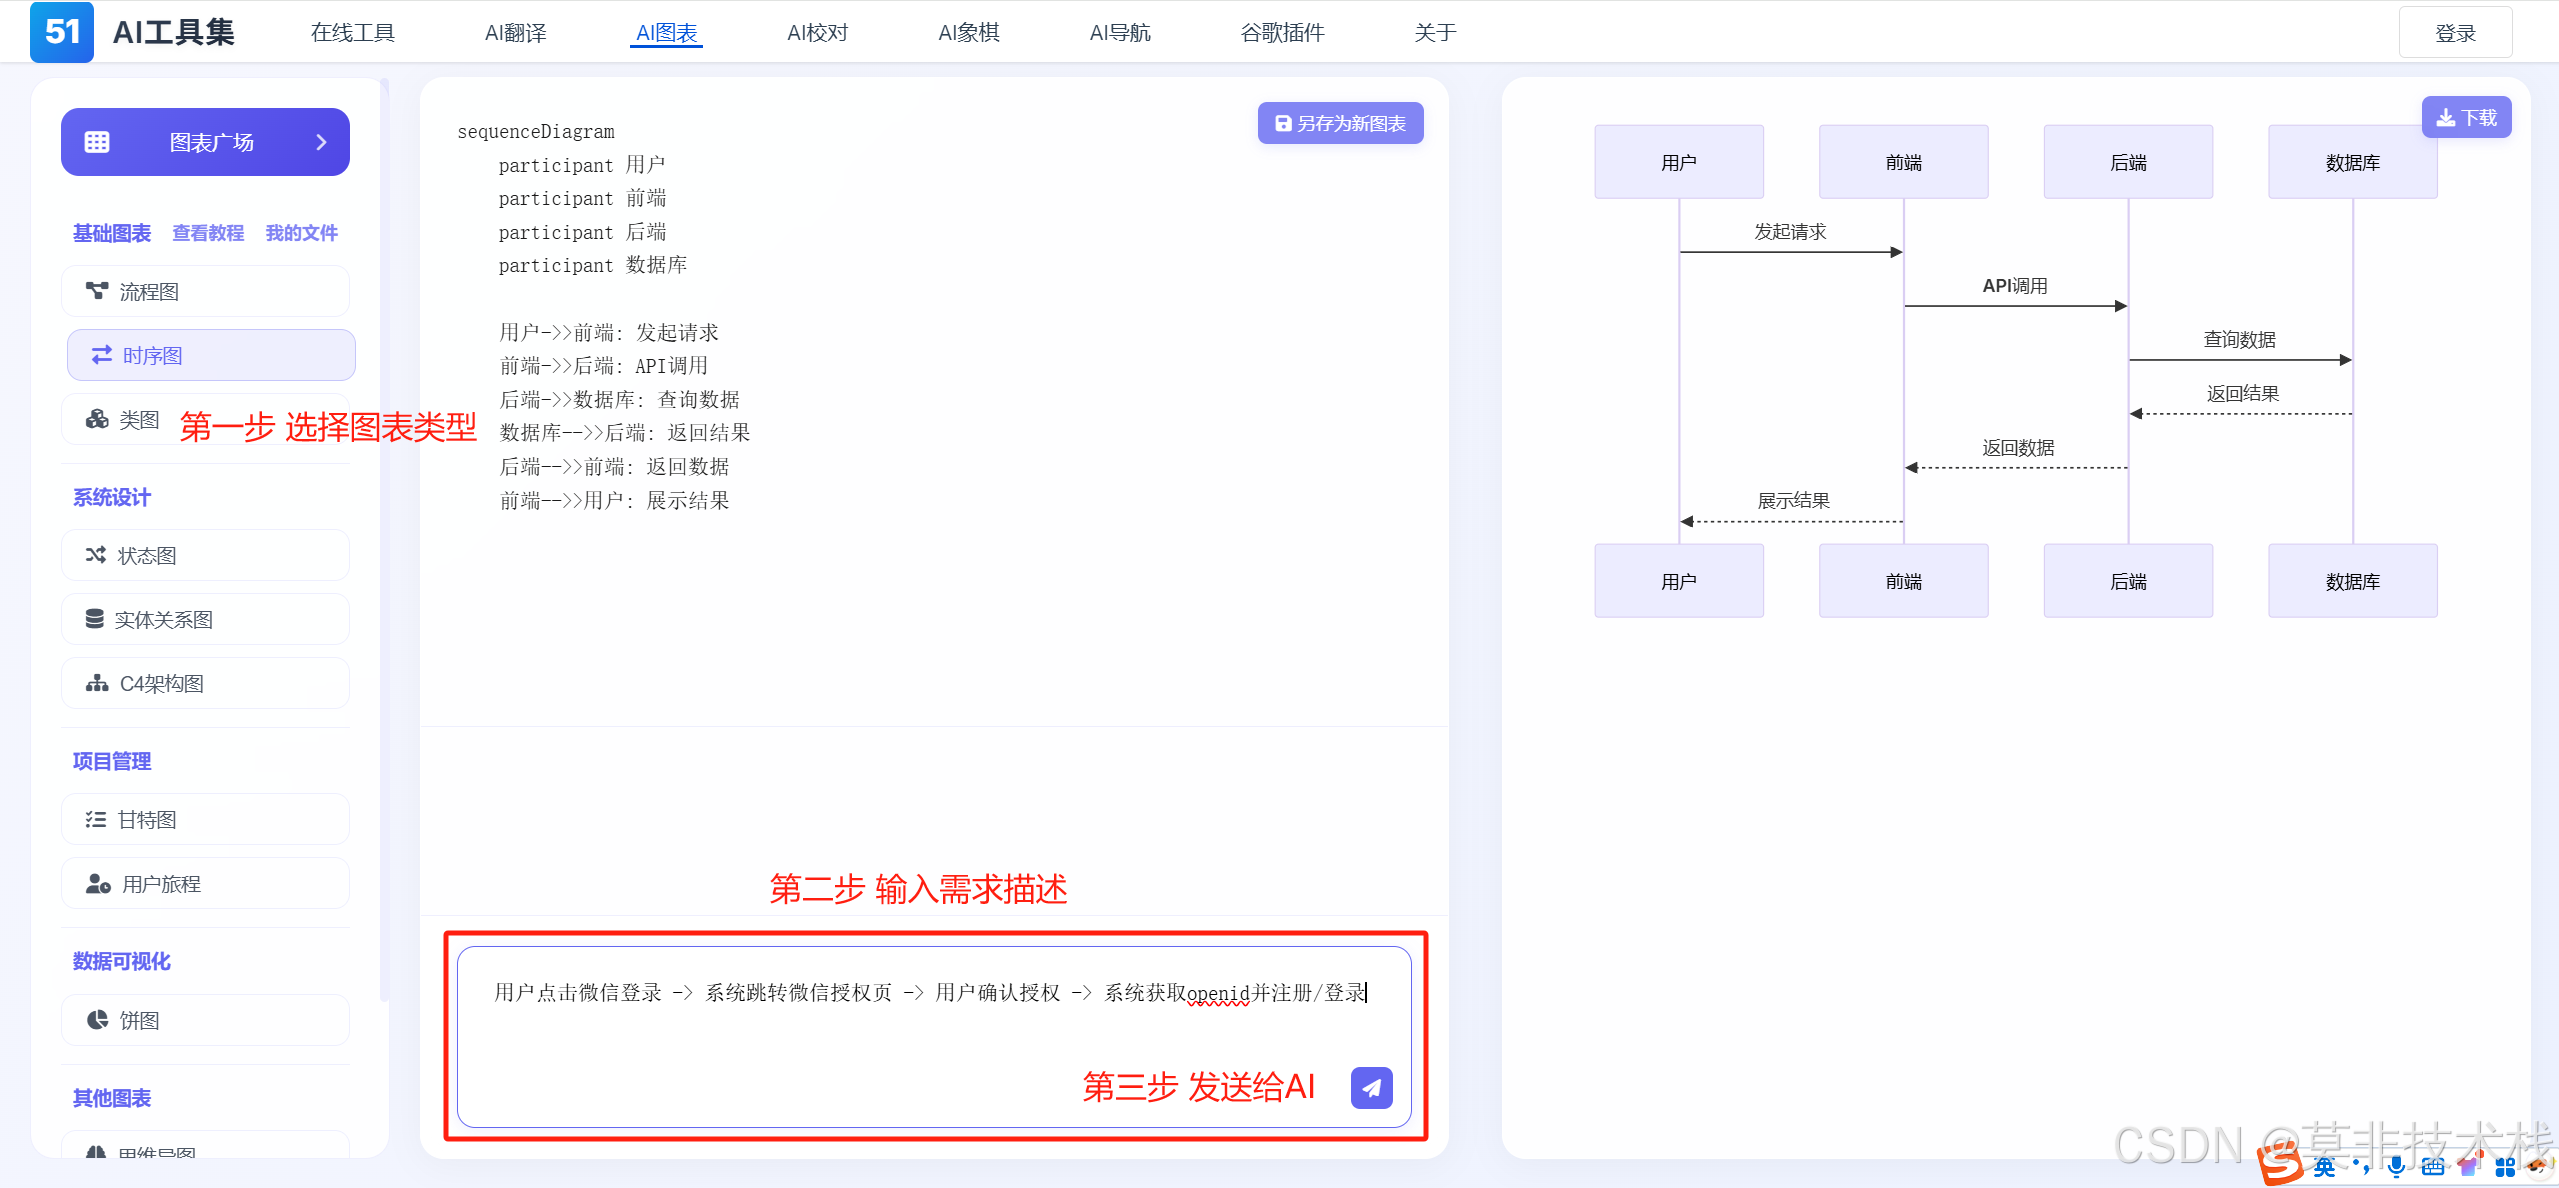Select the 实体关系图 database icon item

(x=95, y=619)
